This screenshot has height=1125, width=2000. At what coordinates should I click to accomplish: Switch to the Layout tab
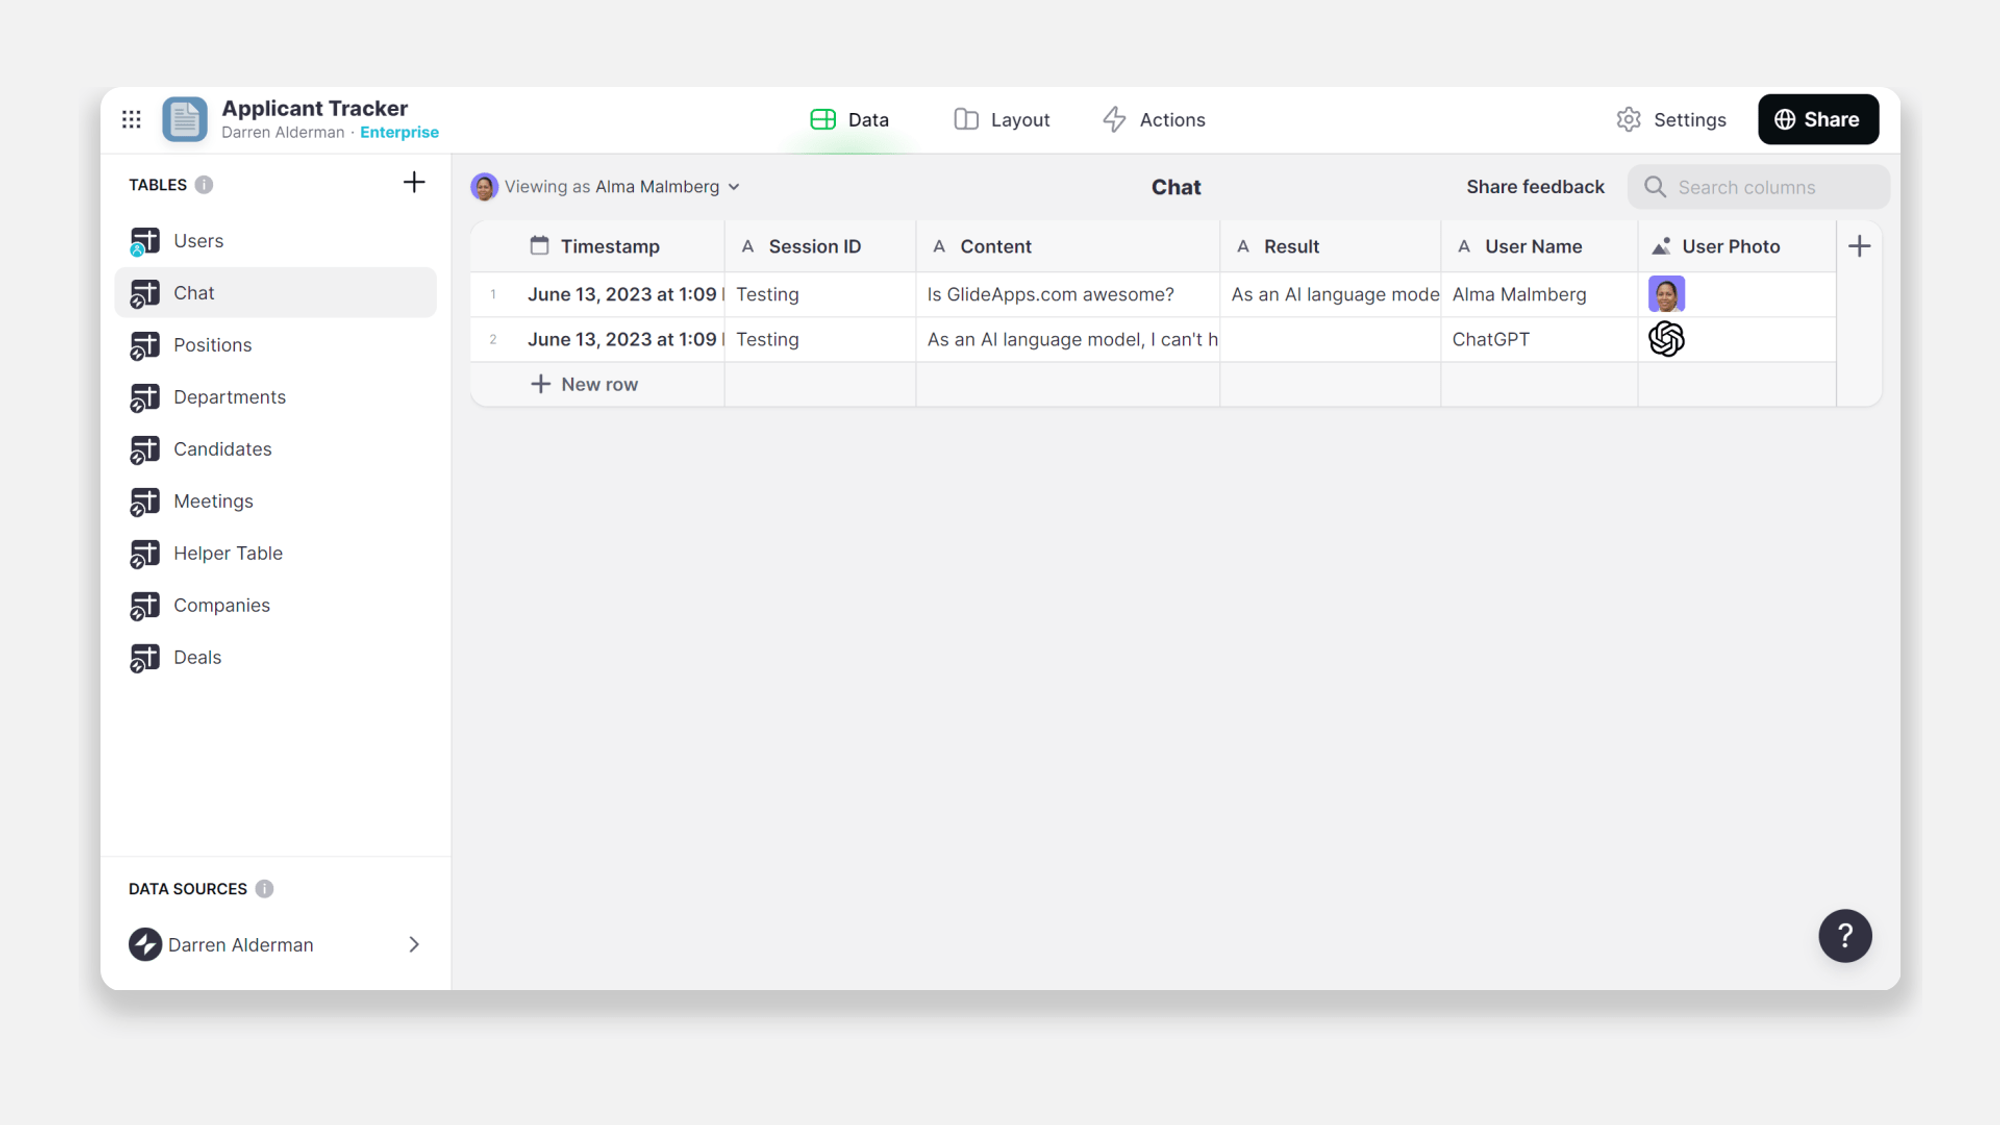(x=1002, y=120)
